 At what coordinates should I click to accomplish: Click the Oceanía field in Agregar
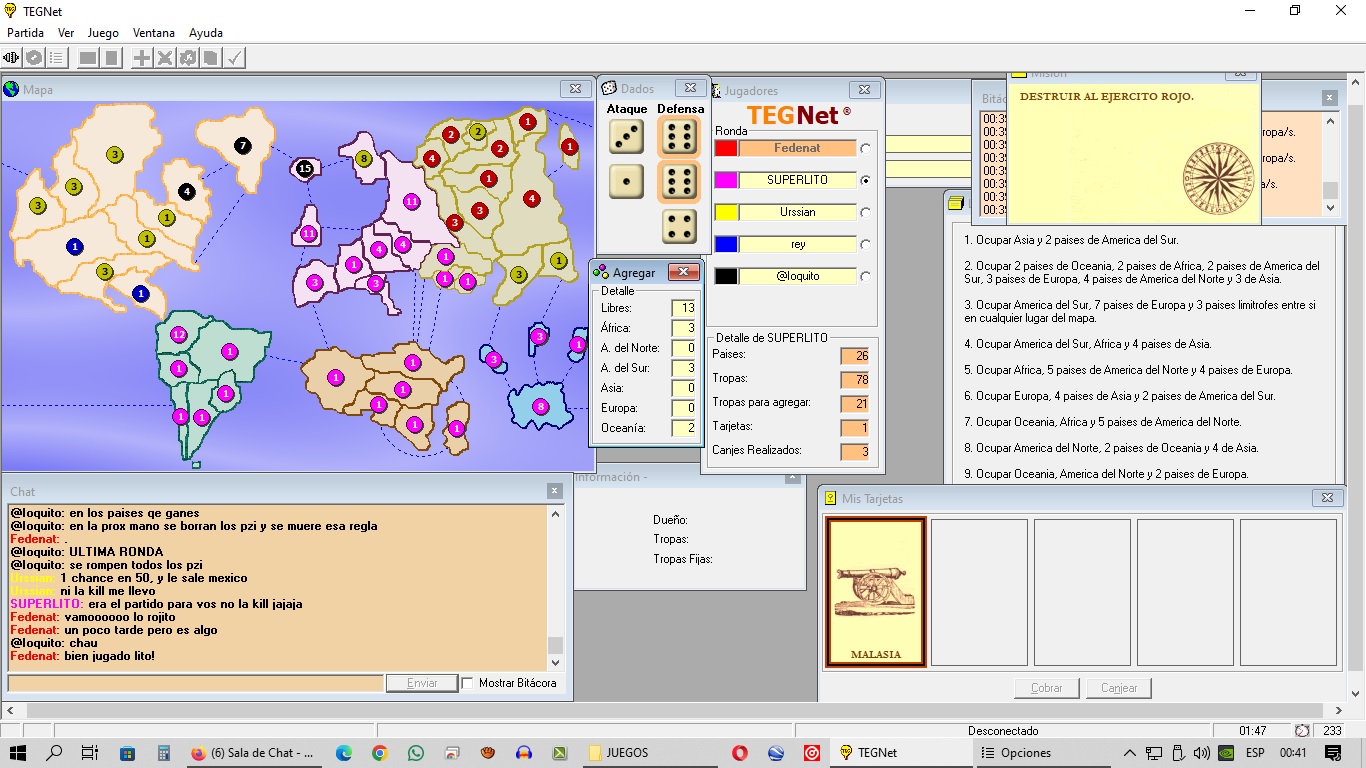[x=683, y=428]
